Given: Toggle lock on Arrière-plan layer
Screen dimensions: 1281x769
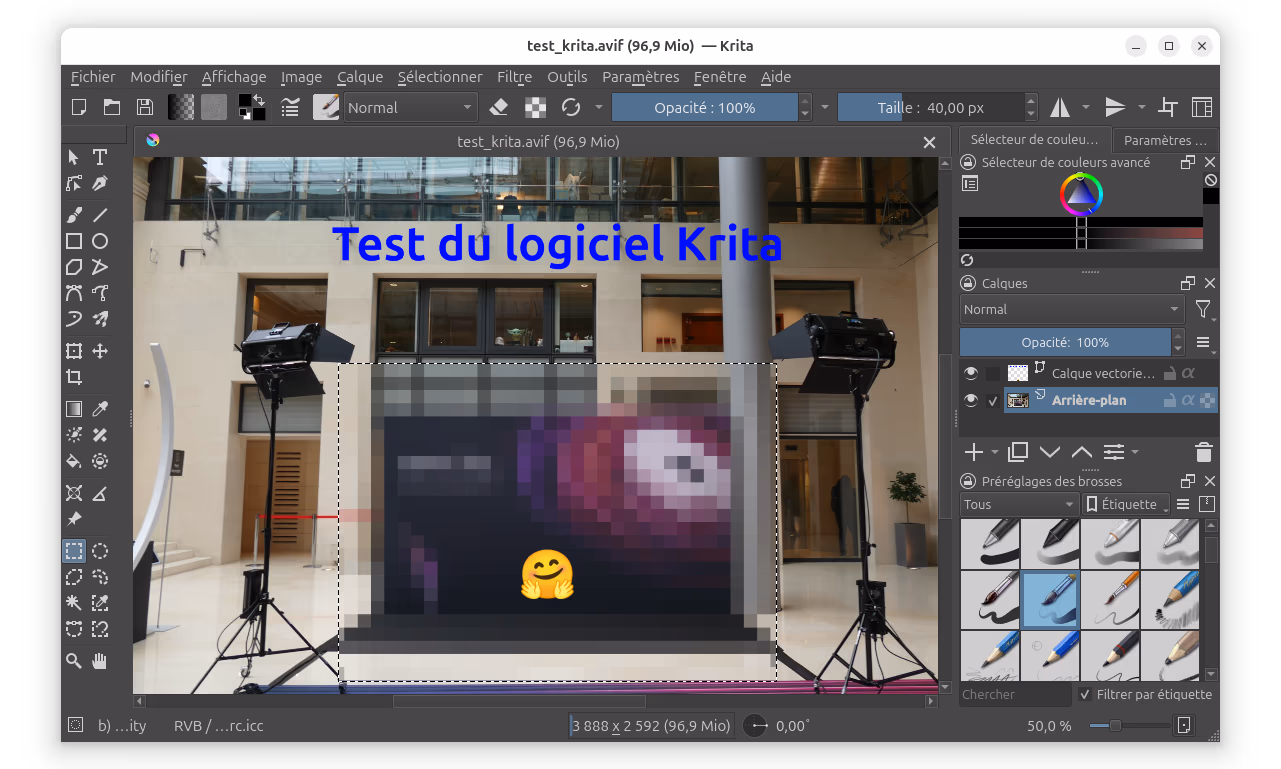Looking at the screenshot, I should tap(1168, 400).
